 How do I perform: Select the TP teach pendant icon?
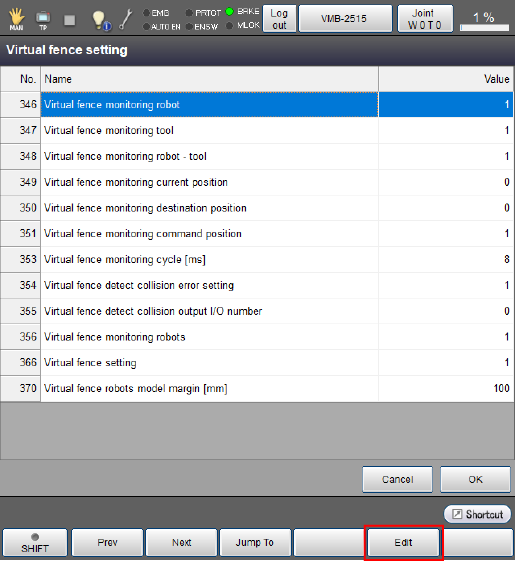43,20
